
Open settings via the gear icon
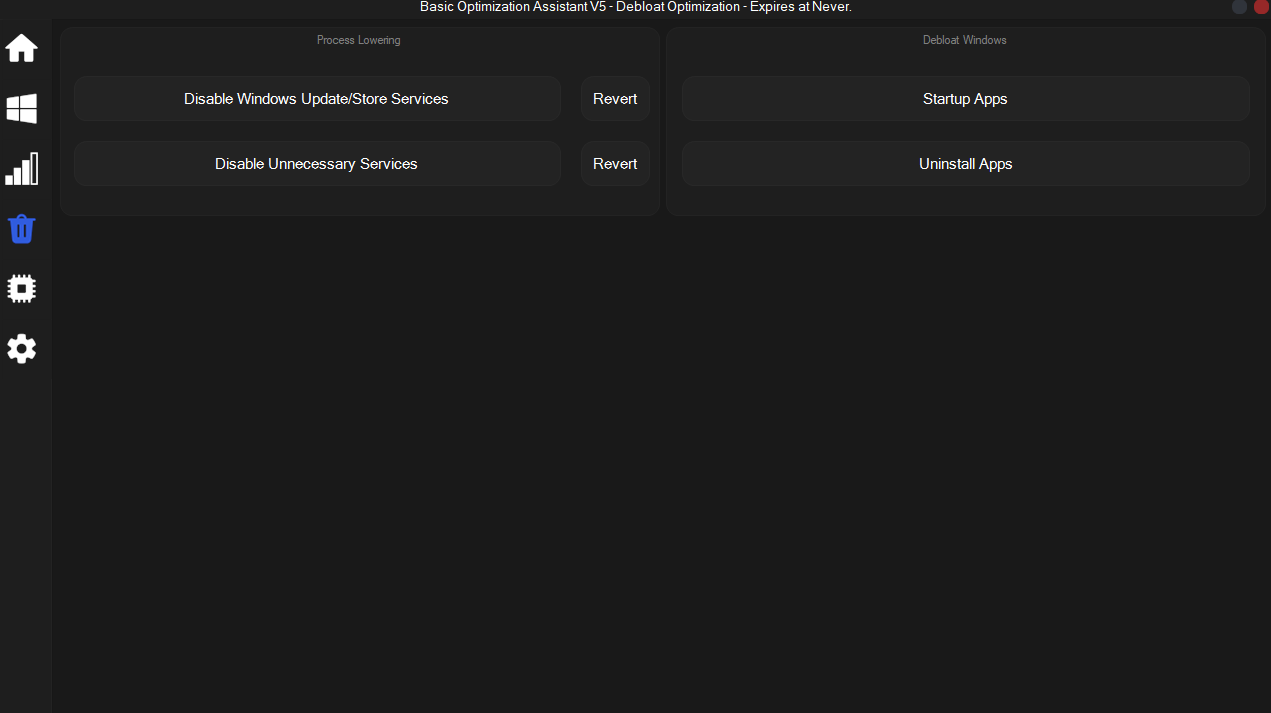point(22,349)
